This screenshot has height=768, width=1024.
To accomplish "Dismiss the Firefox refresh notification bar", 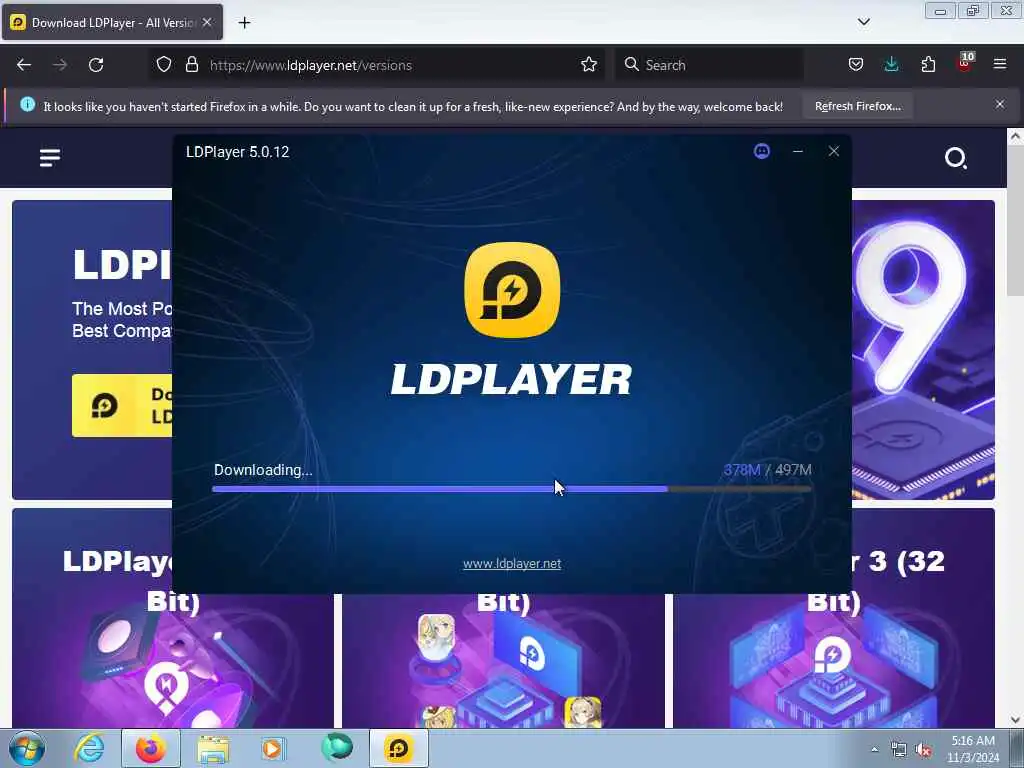I will [1000, 104].
